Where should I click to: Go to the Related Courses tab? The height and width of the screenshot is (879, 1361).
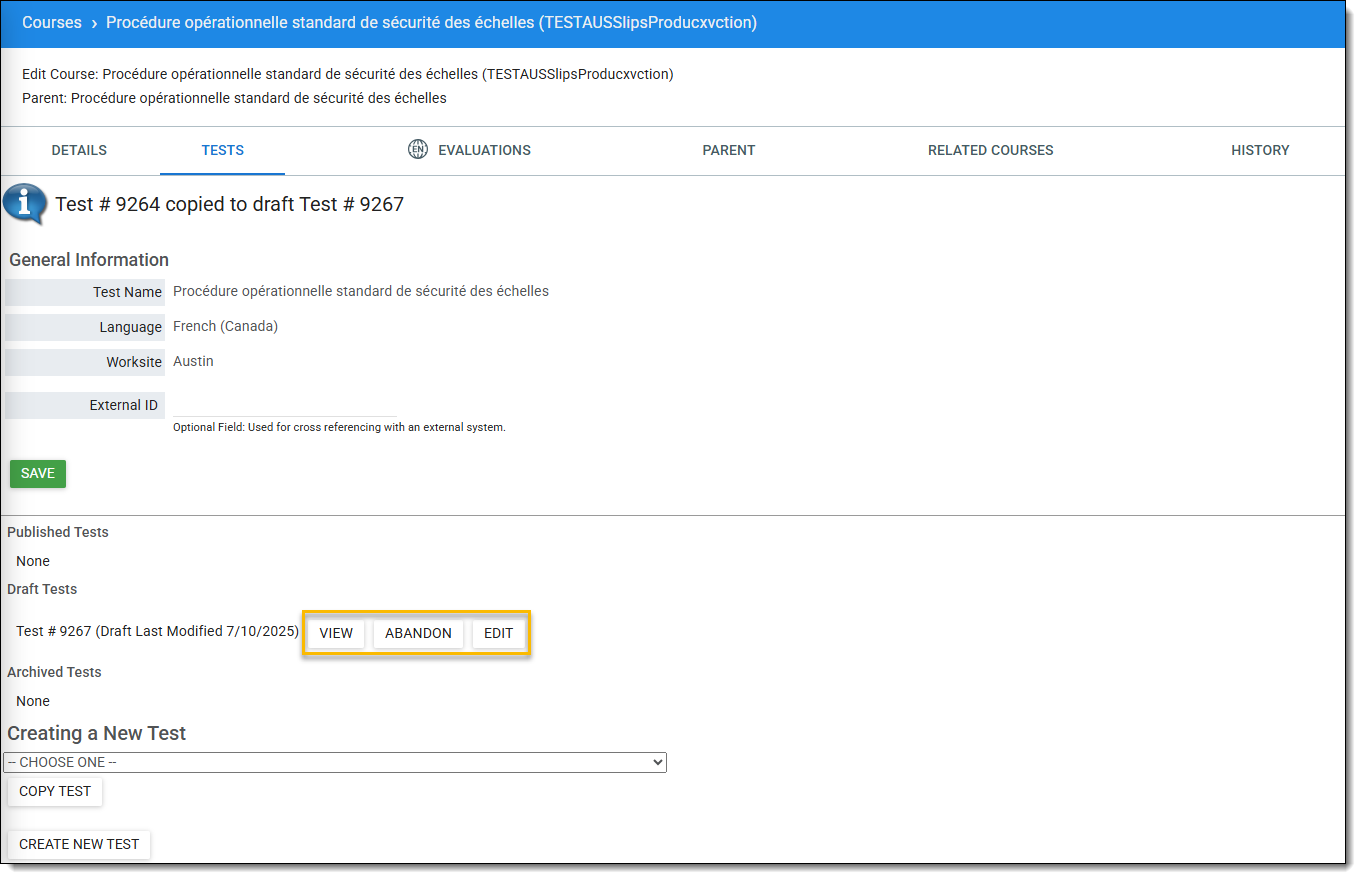[990, 151]
